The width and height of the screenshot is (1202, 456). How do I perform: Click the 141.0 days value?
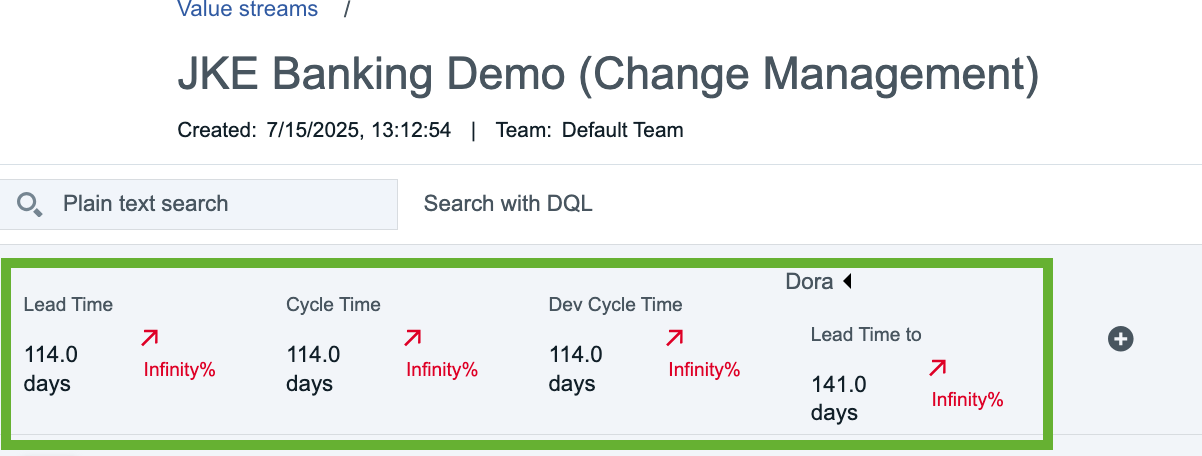pos(839,398)
